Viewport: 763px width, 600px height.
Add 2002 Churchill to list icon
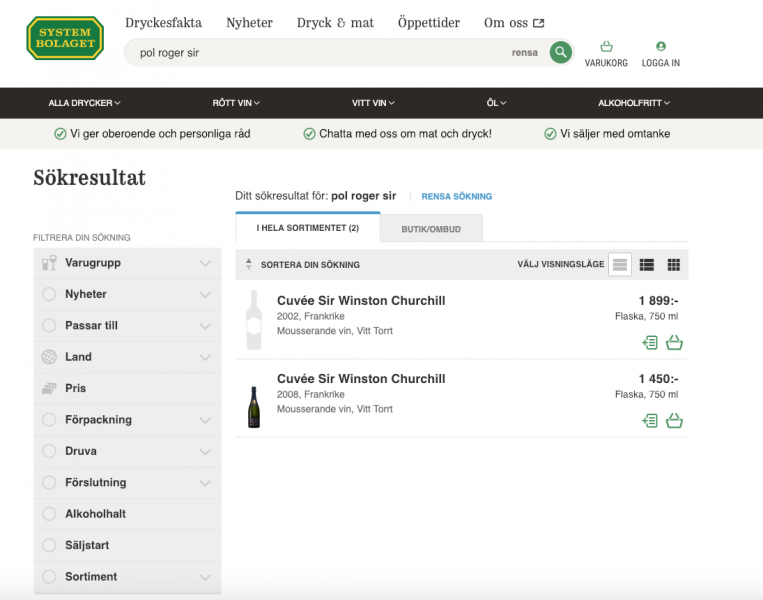[650, 343]
